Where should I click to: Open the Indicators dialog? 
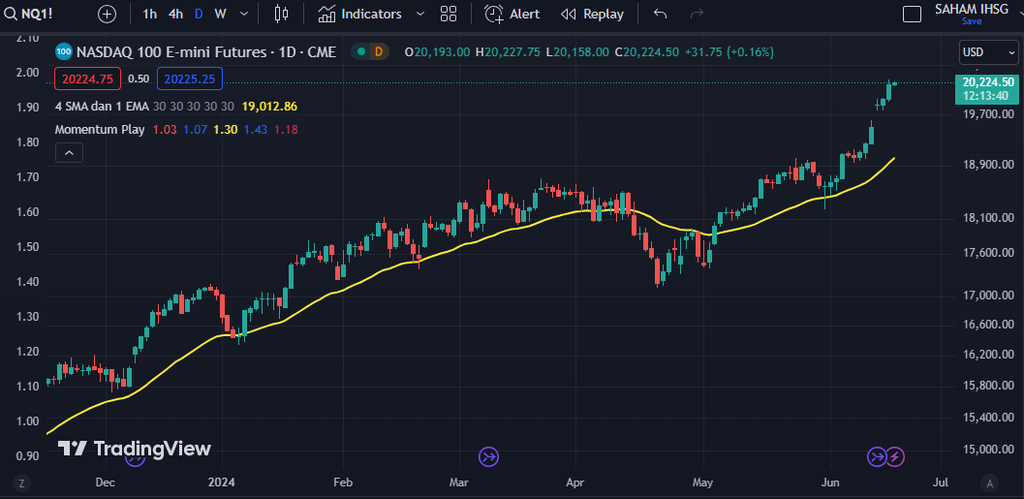pyautogui.click(x=360, y=14)
